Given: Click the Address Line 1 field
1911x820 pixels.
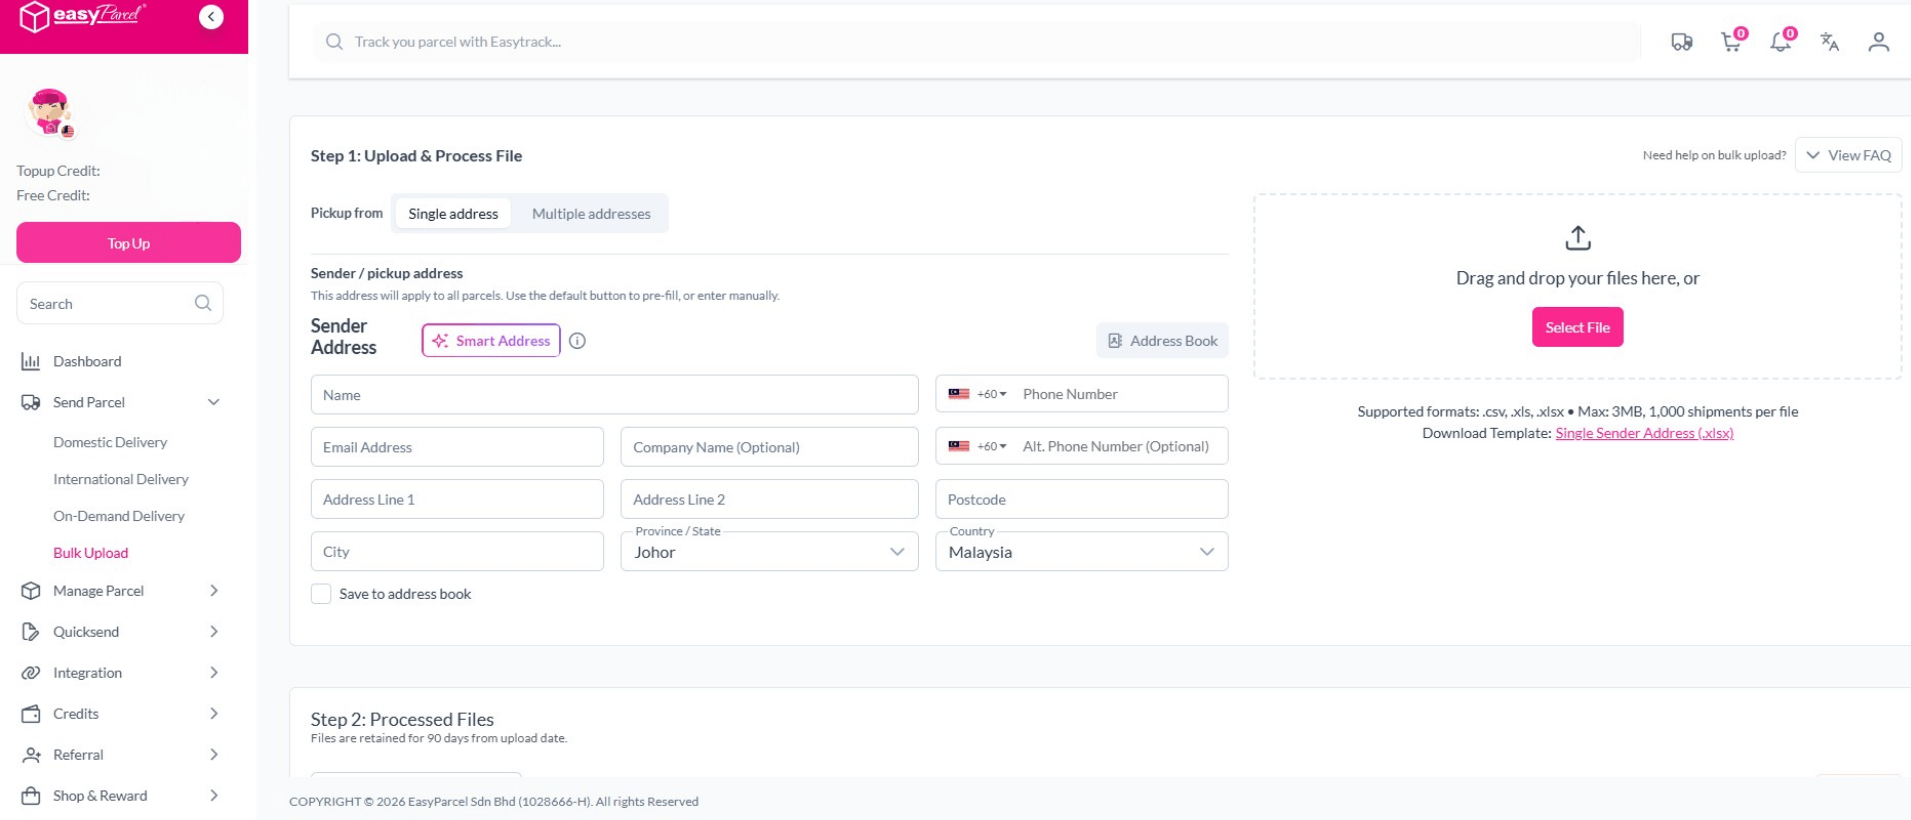Looking at the screenshot, I should click(x=457, y=500).
